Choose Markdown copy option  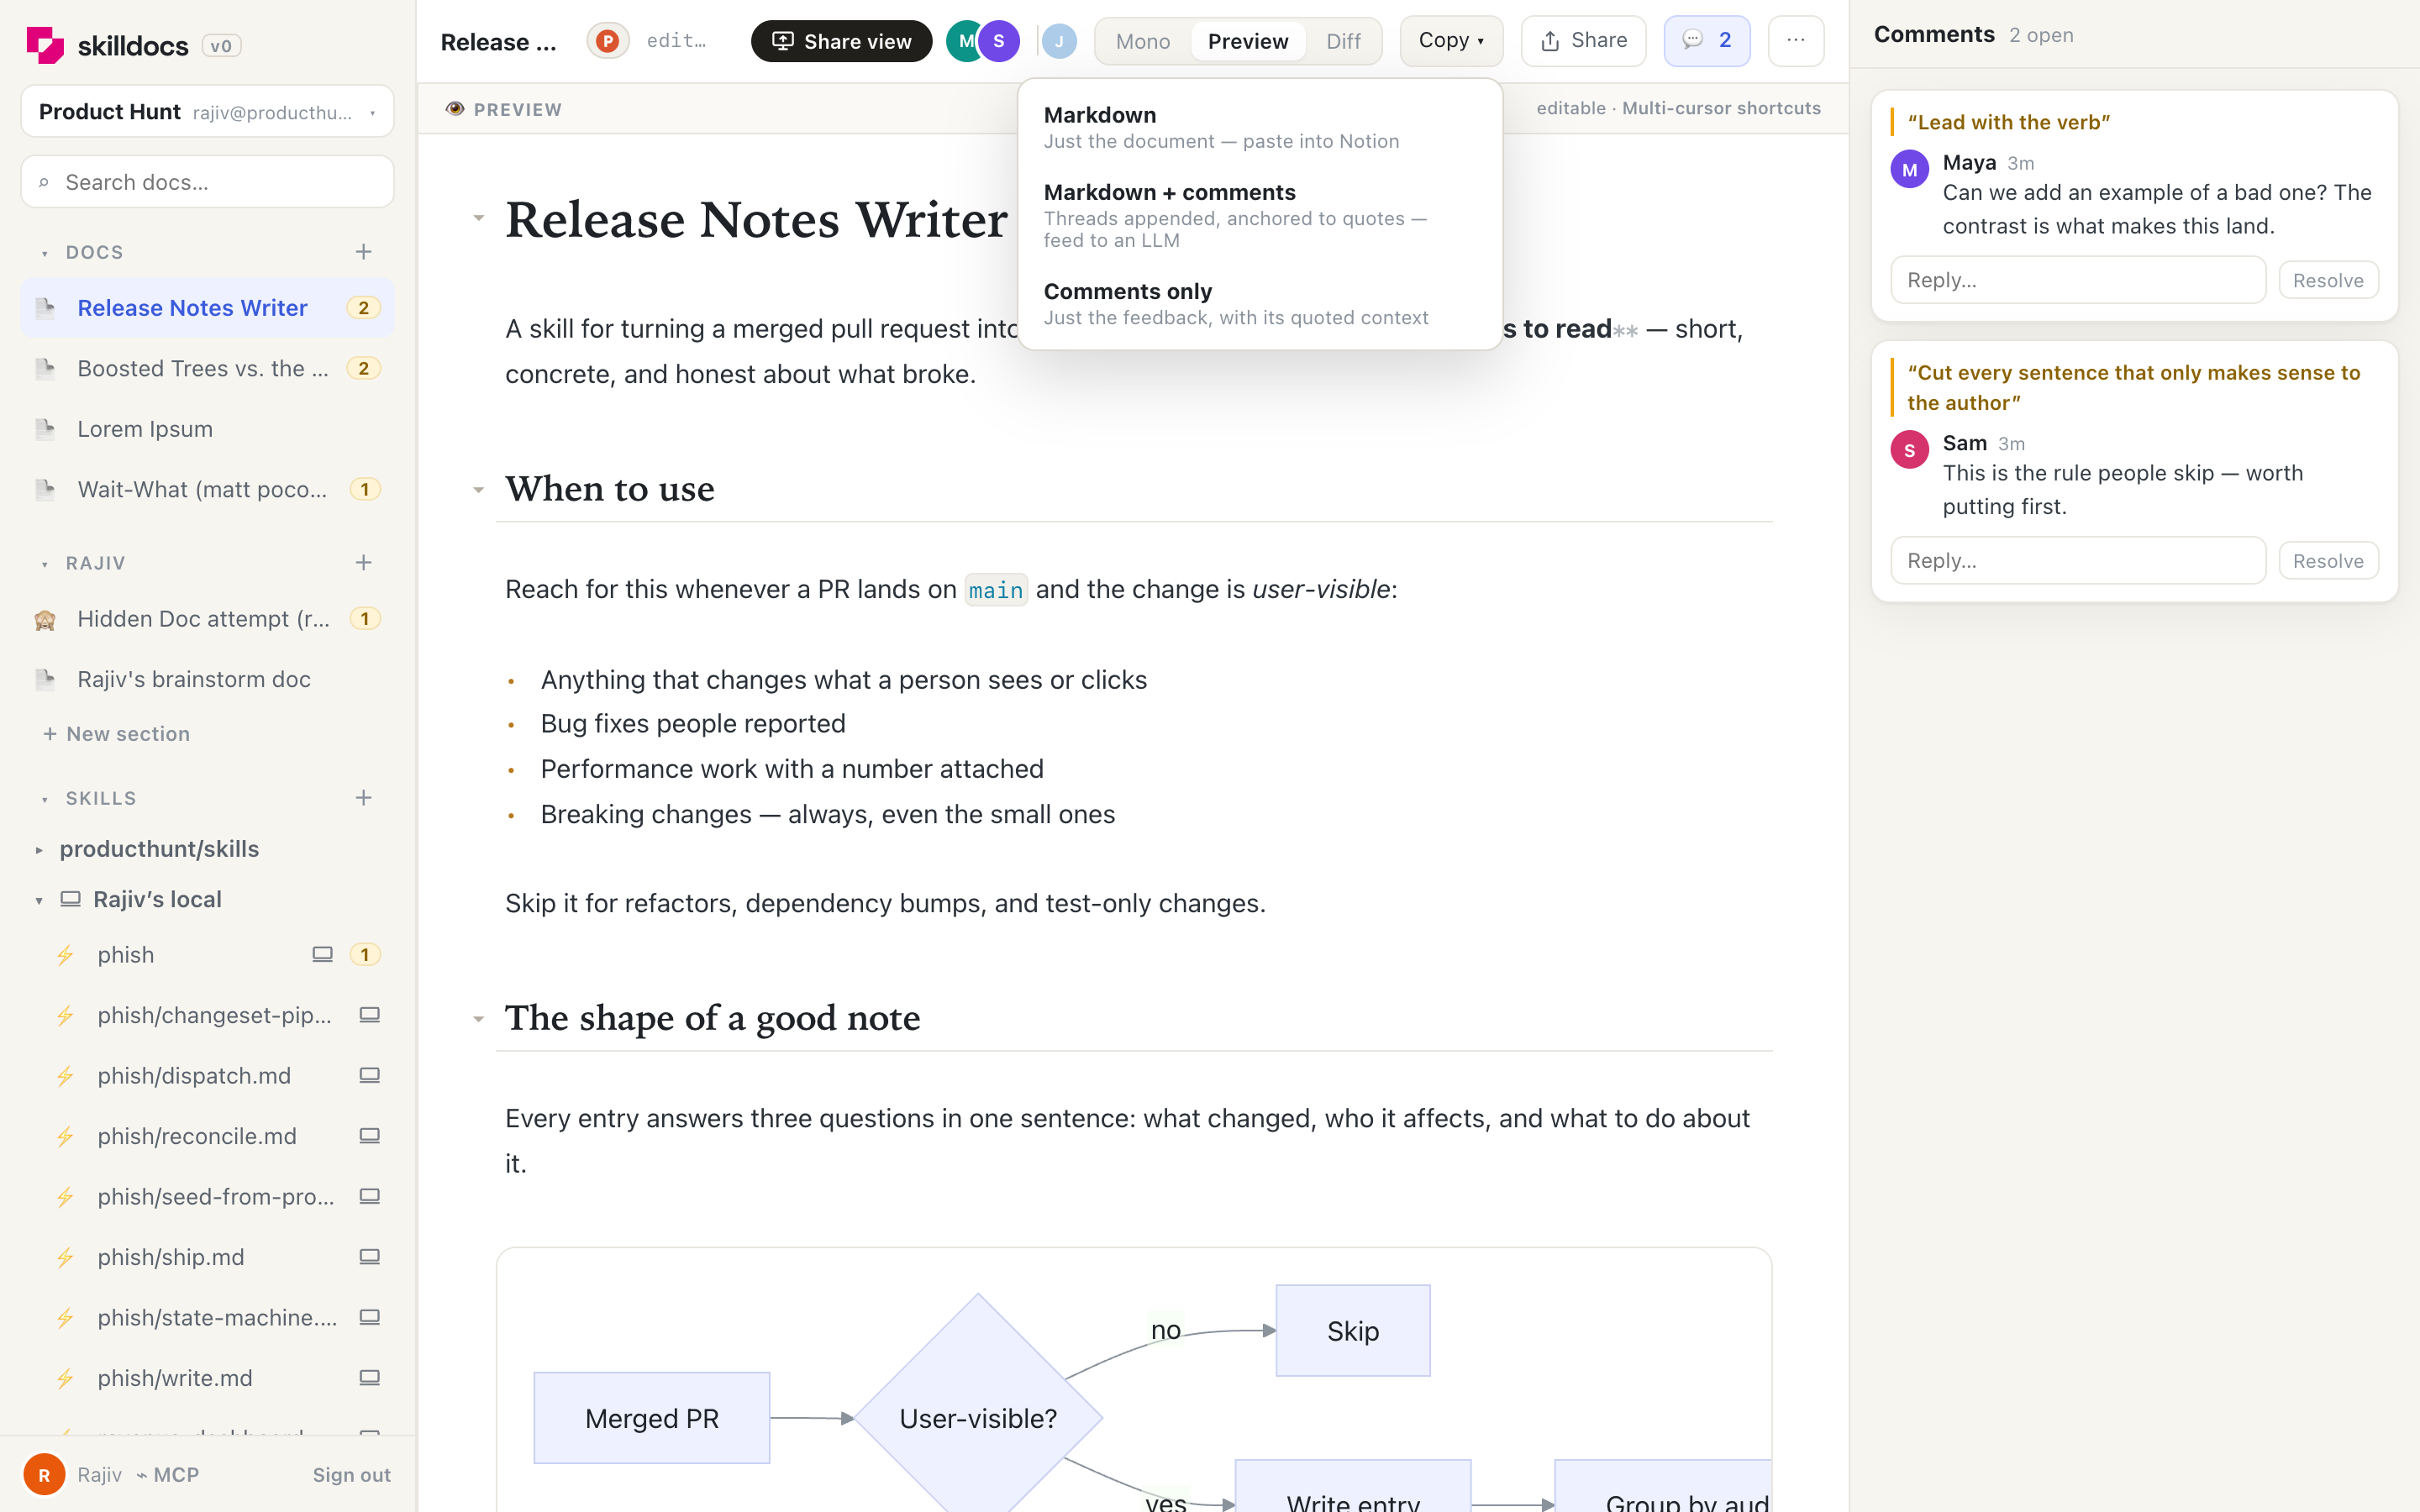click(x=1259, y=128)
